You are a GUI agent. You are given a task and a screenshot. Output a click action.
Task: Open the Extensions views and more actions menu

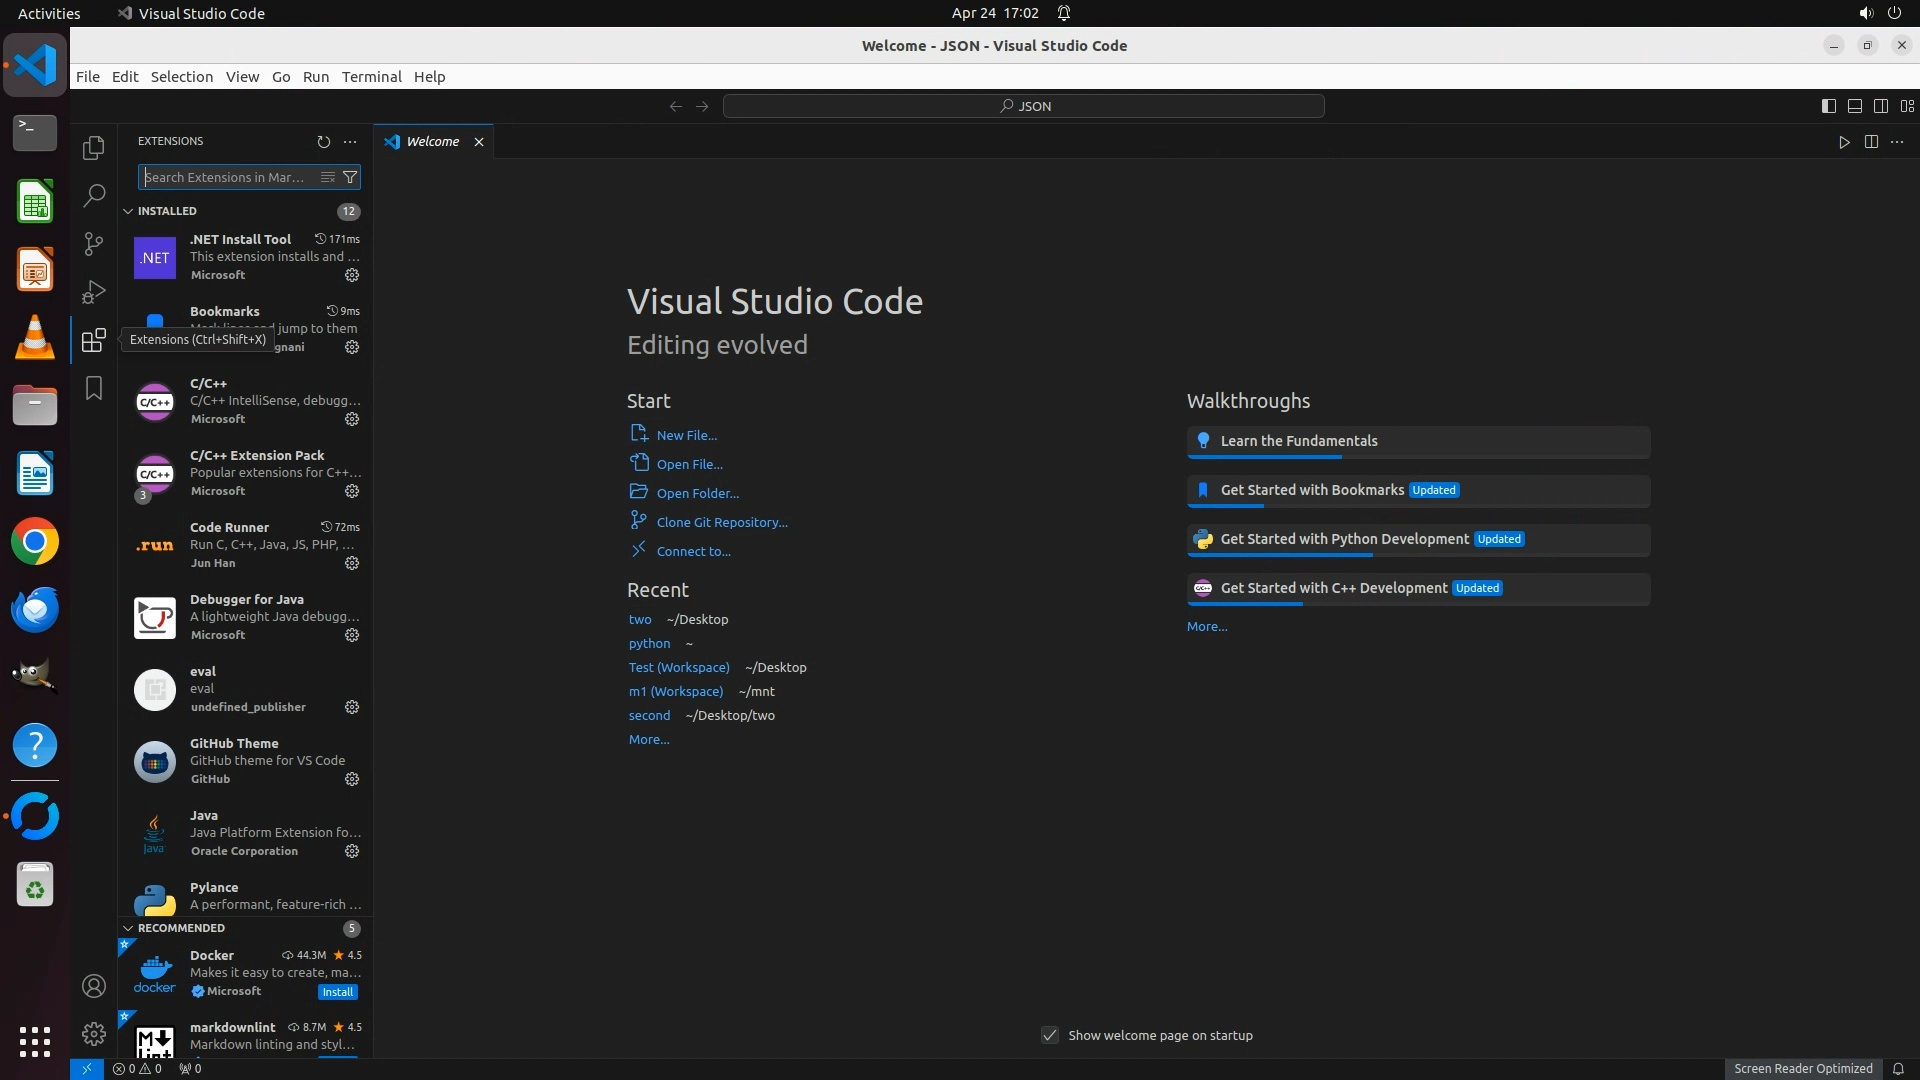click(350, 142)
